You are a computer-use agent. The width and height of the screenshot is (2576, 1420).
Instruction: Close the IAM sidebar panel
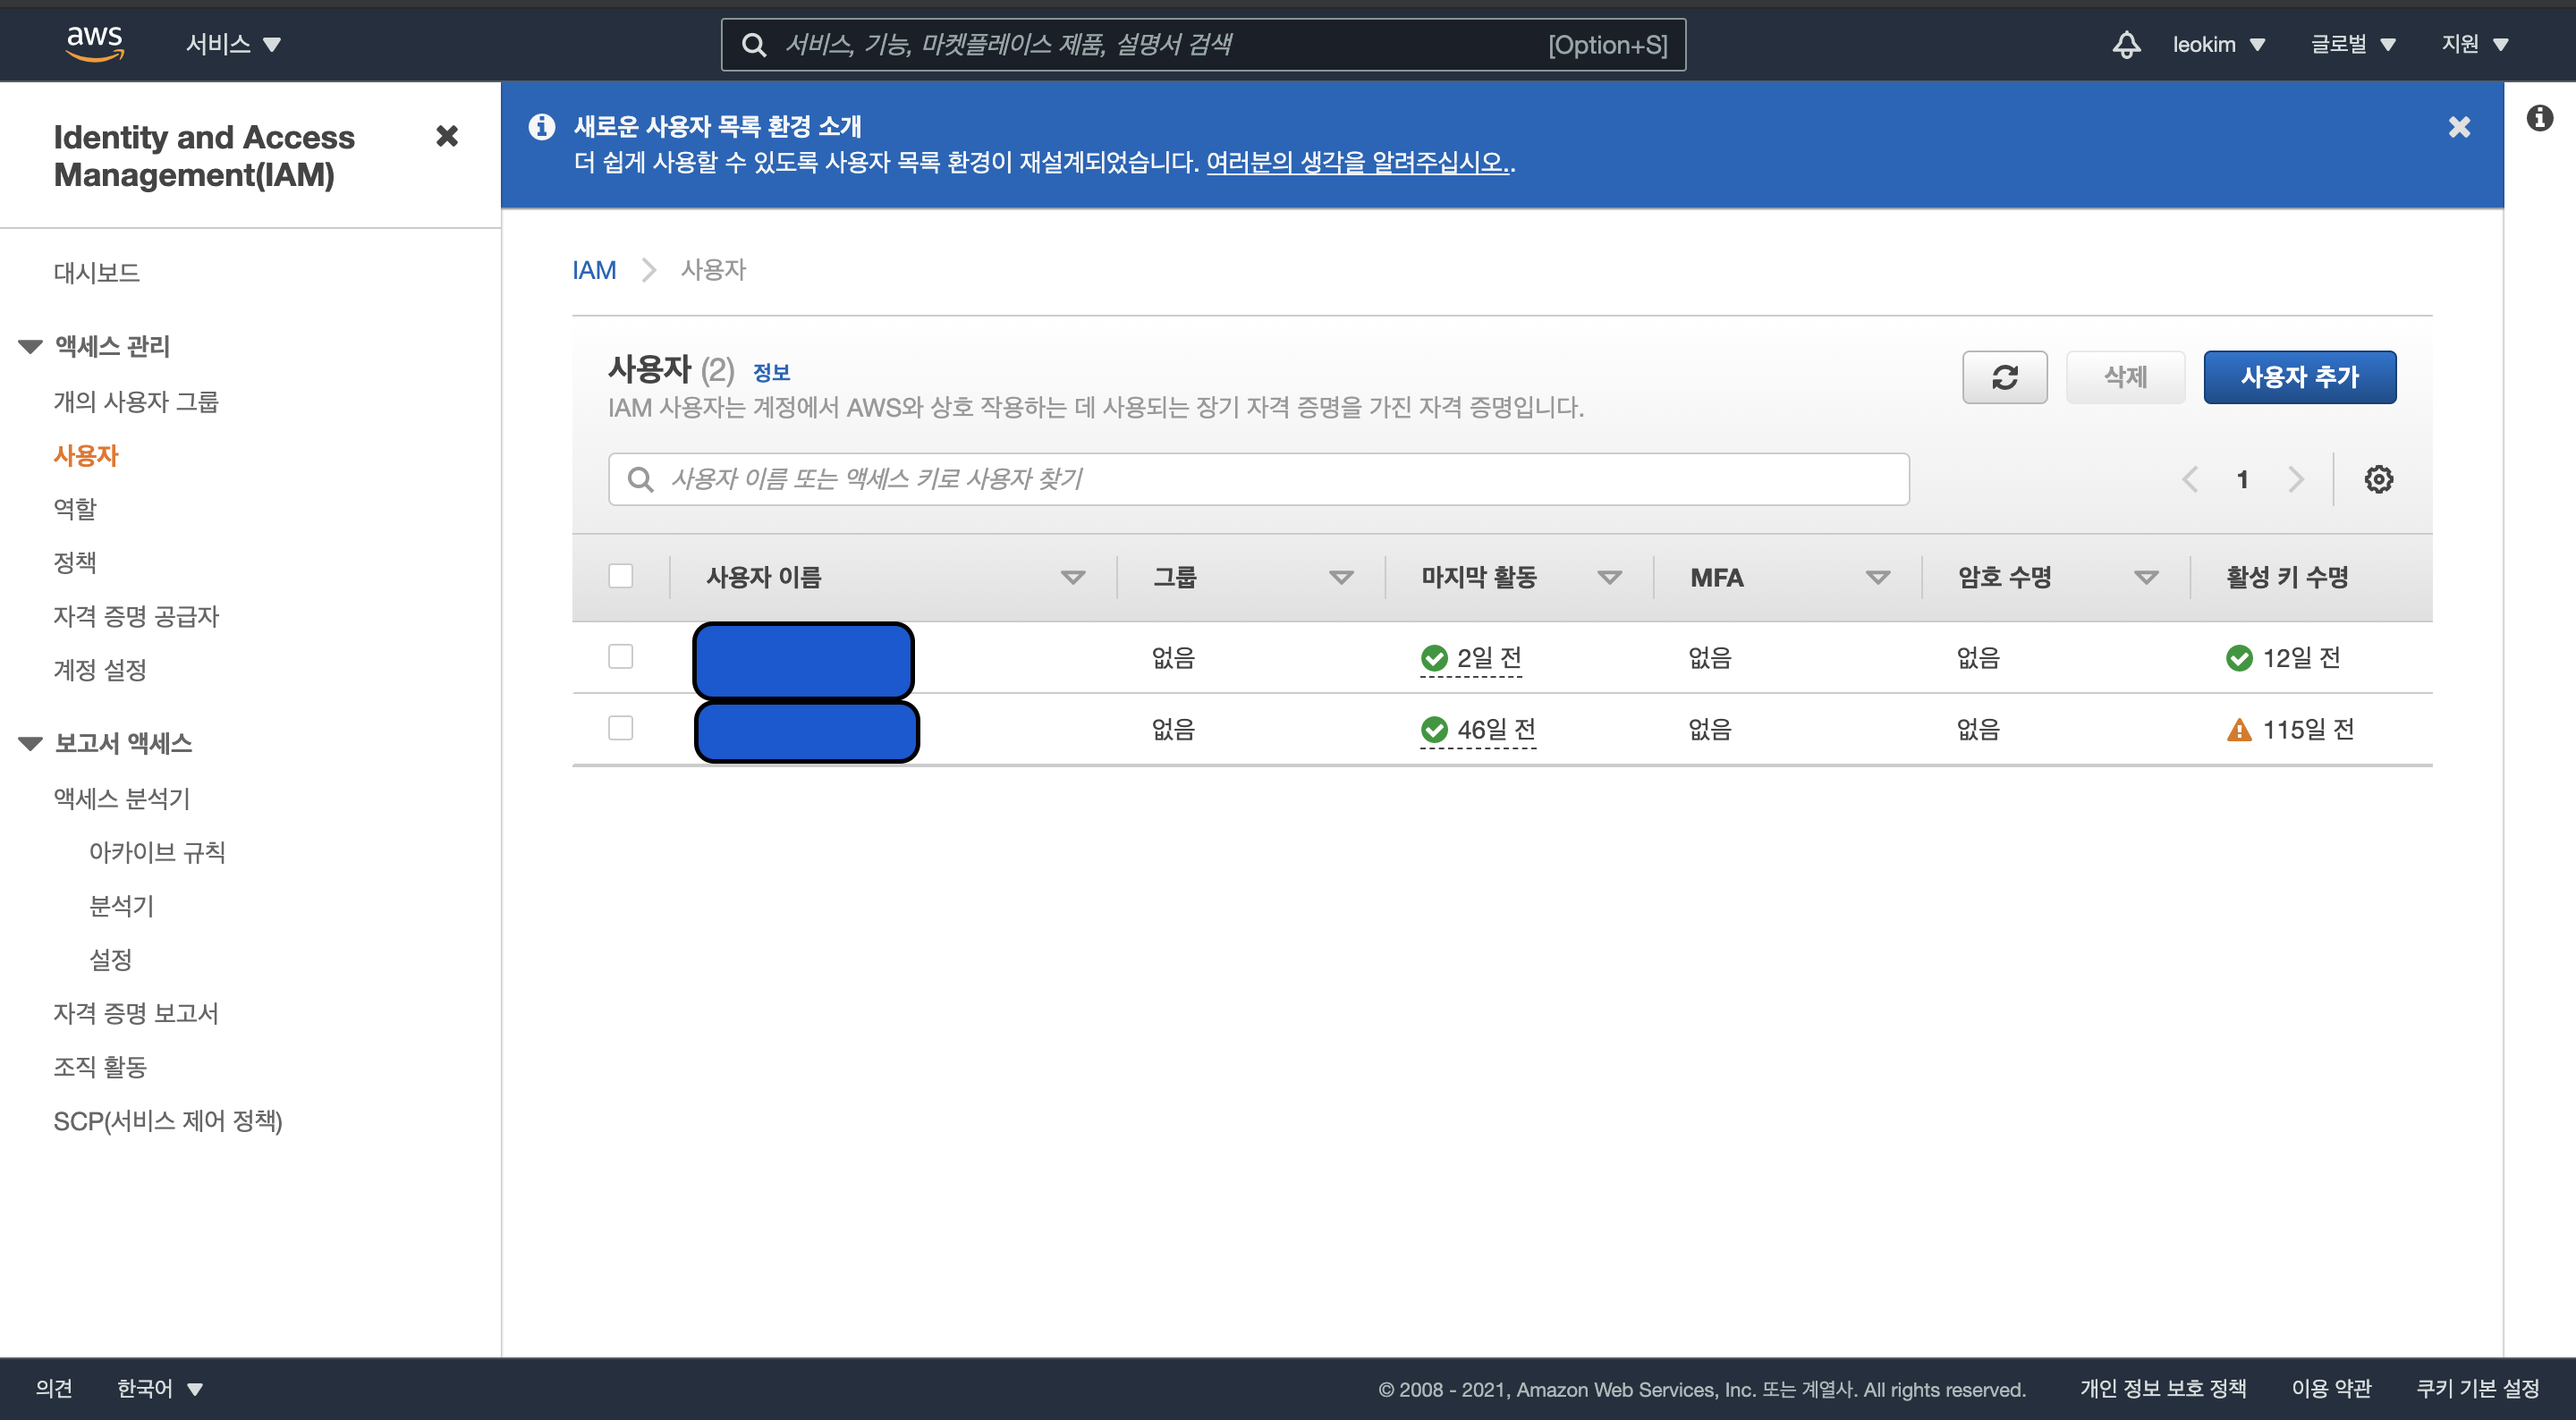coord(447,136)
